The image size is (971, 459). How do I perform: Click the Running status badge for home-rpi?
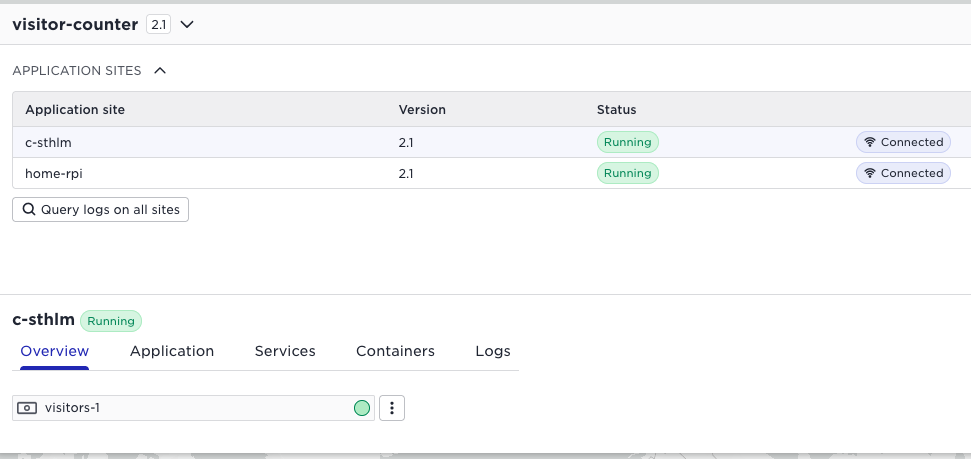[x=627, y=173]
